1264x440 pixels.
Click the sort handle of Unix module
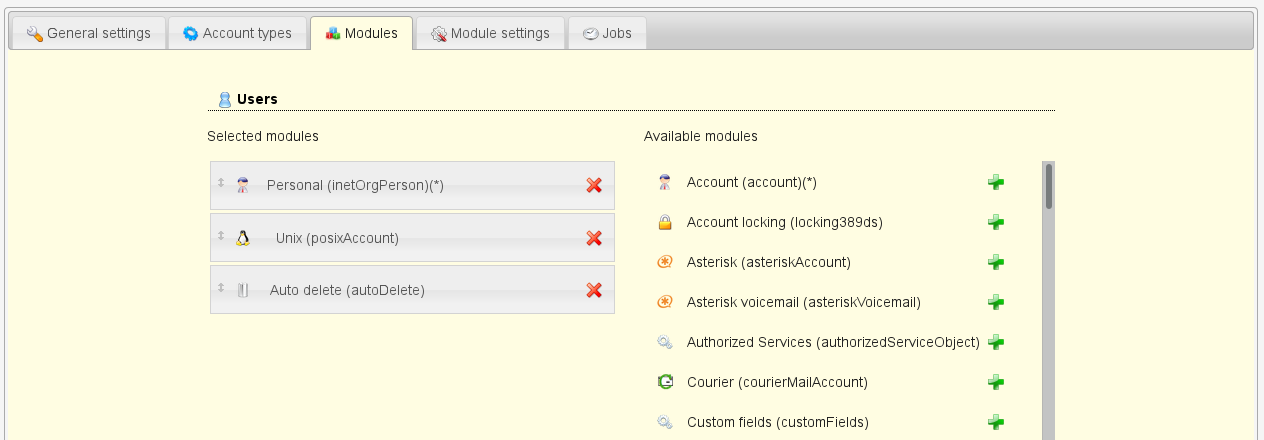point(221,236)
